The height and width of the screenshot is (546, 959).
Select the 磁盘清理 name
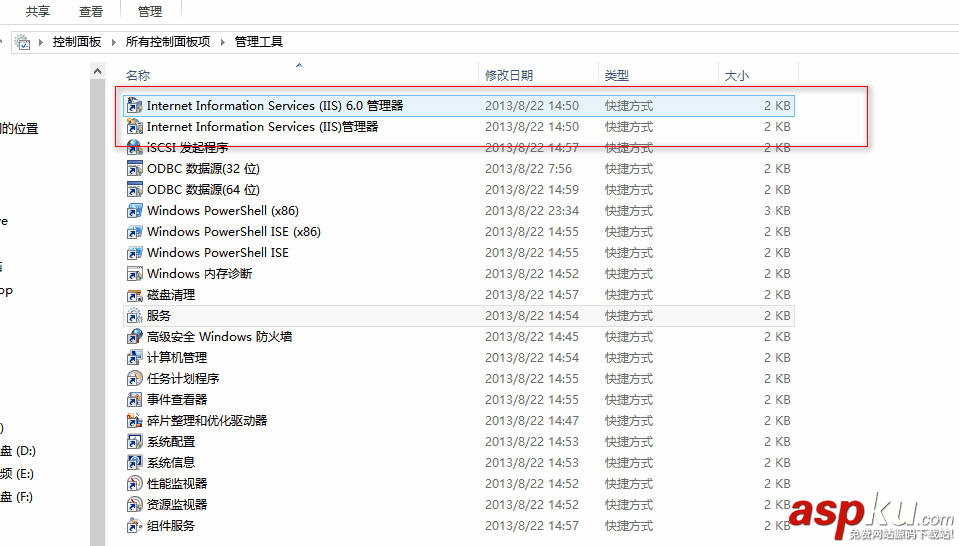(x=171, y=295)
